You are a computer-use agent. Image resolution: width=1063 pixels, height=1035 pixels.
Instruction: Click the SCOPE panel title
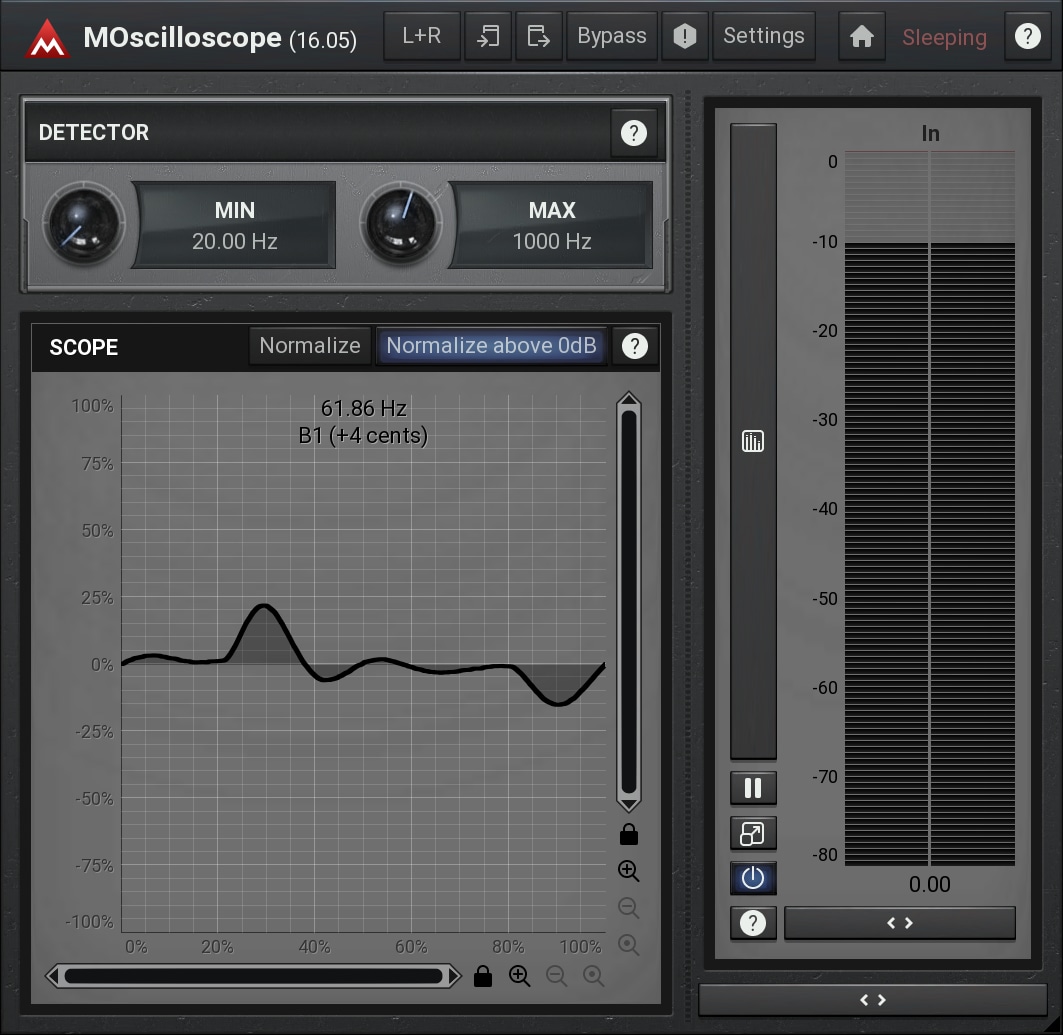[84, 347]
